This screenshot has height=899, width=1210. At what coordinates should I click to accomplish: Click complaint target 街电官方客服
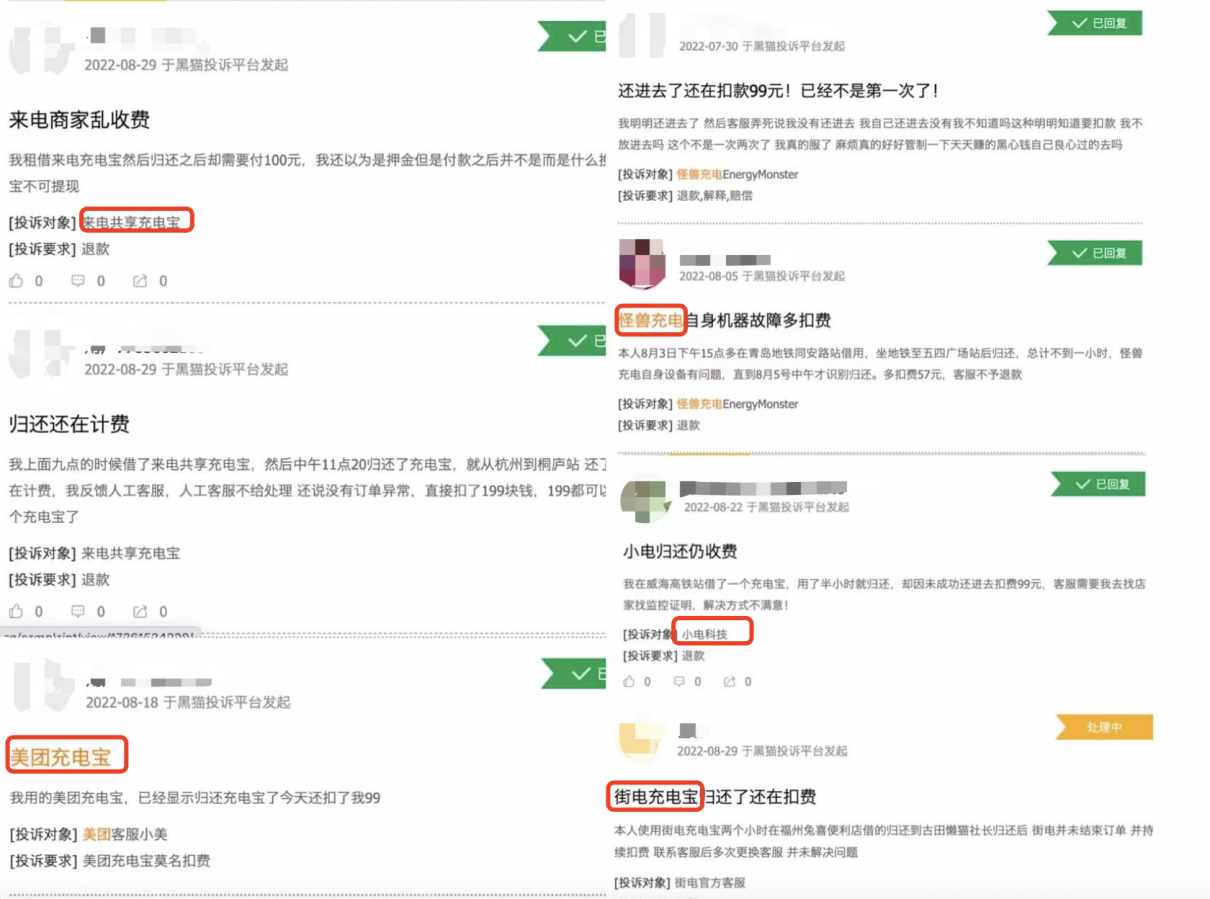coord(710,883)
